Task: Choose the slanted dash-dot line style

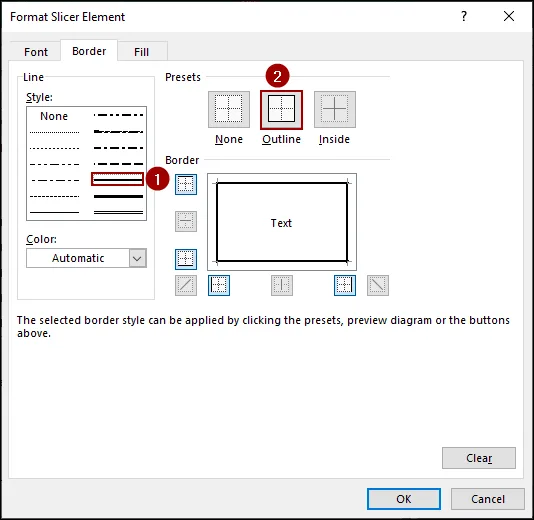Action: pyautogui.click(x=118, y=131)
